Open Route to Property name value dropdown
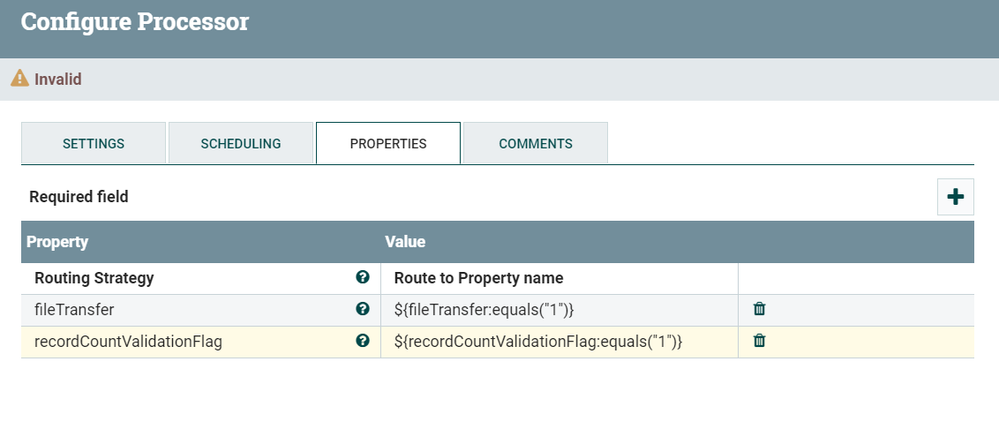This screenshot has width=999, height=430. 559,278
